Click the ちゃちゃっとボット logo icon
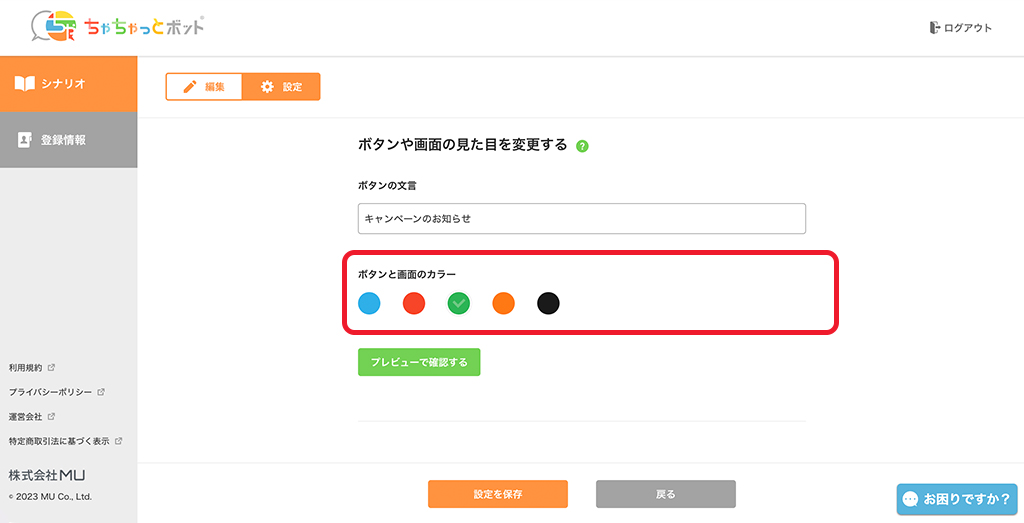1024x523 pixels. 54,26
